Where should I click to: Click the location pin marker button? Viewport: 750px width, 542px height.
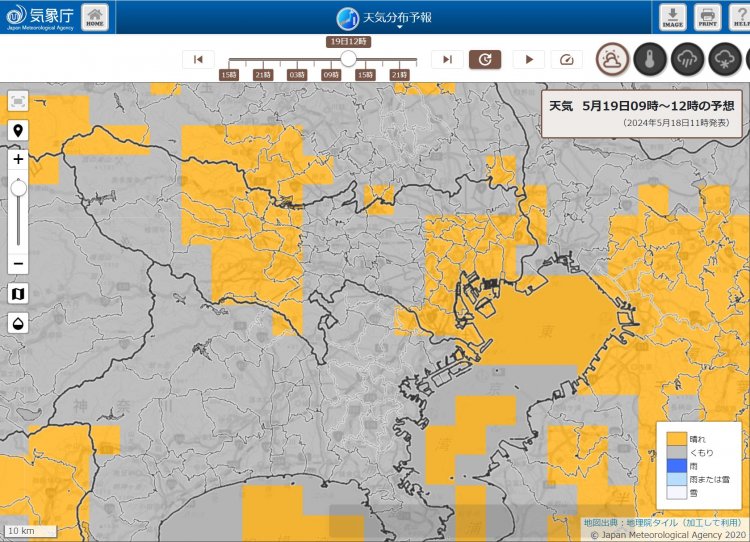[x=18, y=131]
